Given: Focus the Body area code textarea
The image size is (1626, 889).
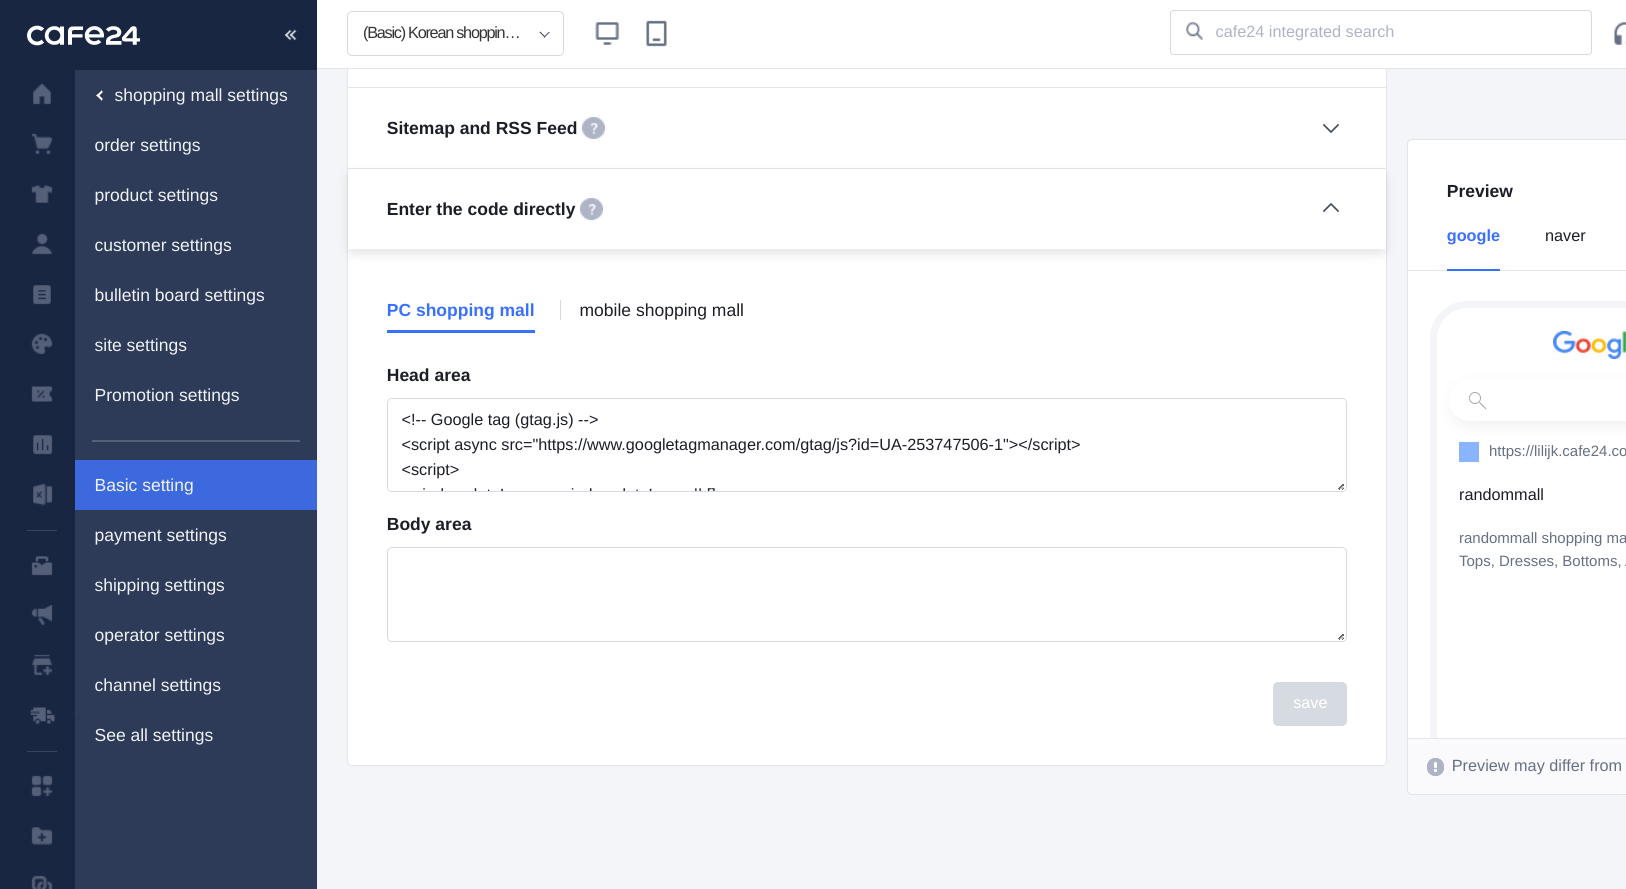Looking at the screenshot, I should pyautogui.click(x=866, y=594).
